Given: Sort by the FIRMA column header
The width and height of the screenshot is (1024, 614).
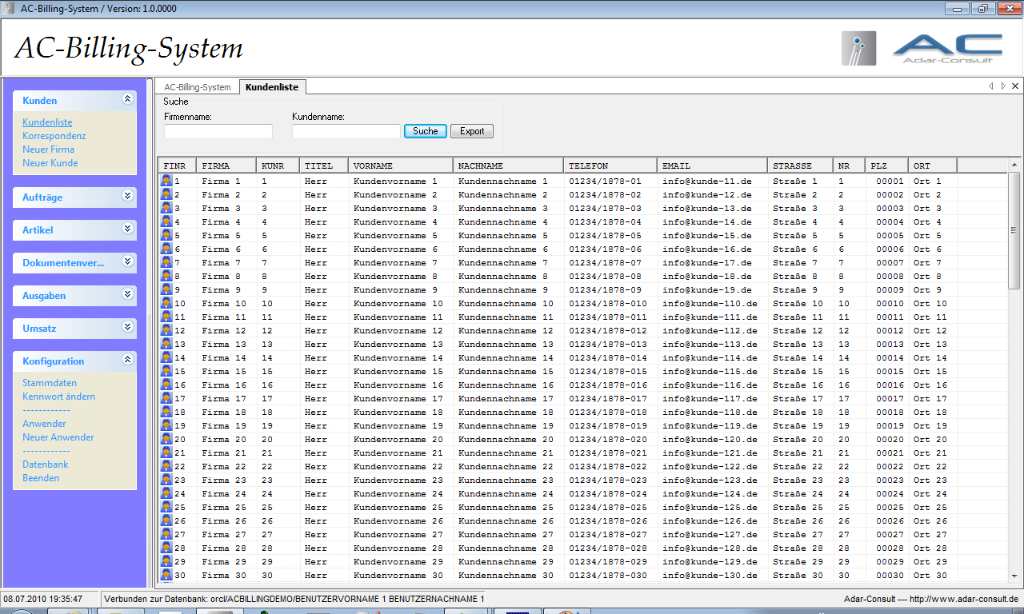Looking at the screenshot, I should [226, 166].
